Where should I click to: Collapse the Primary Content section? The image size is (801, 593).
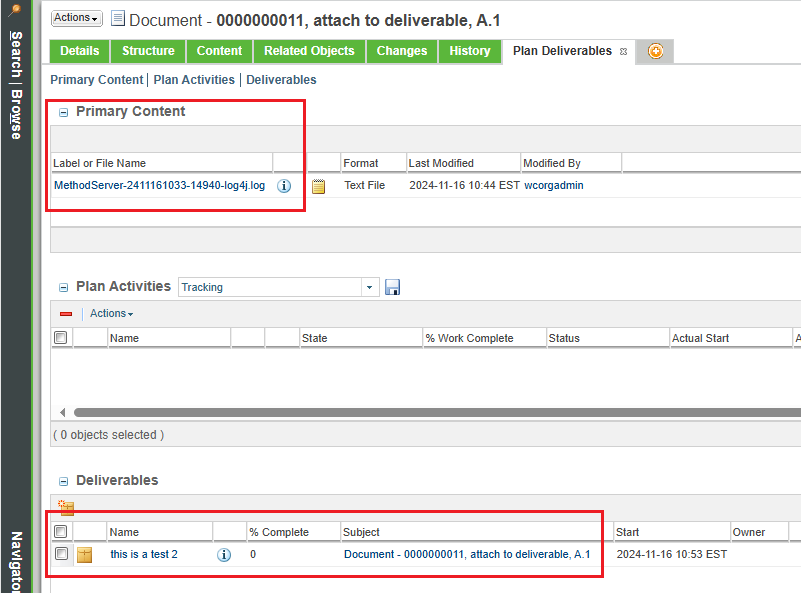63,111
